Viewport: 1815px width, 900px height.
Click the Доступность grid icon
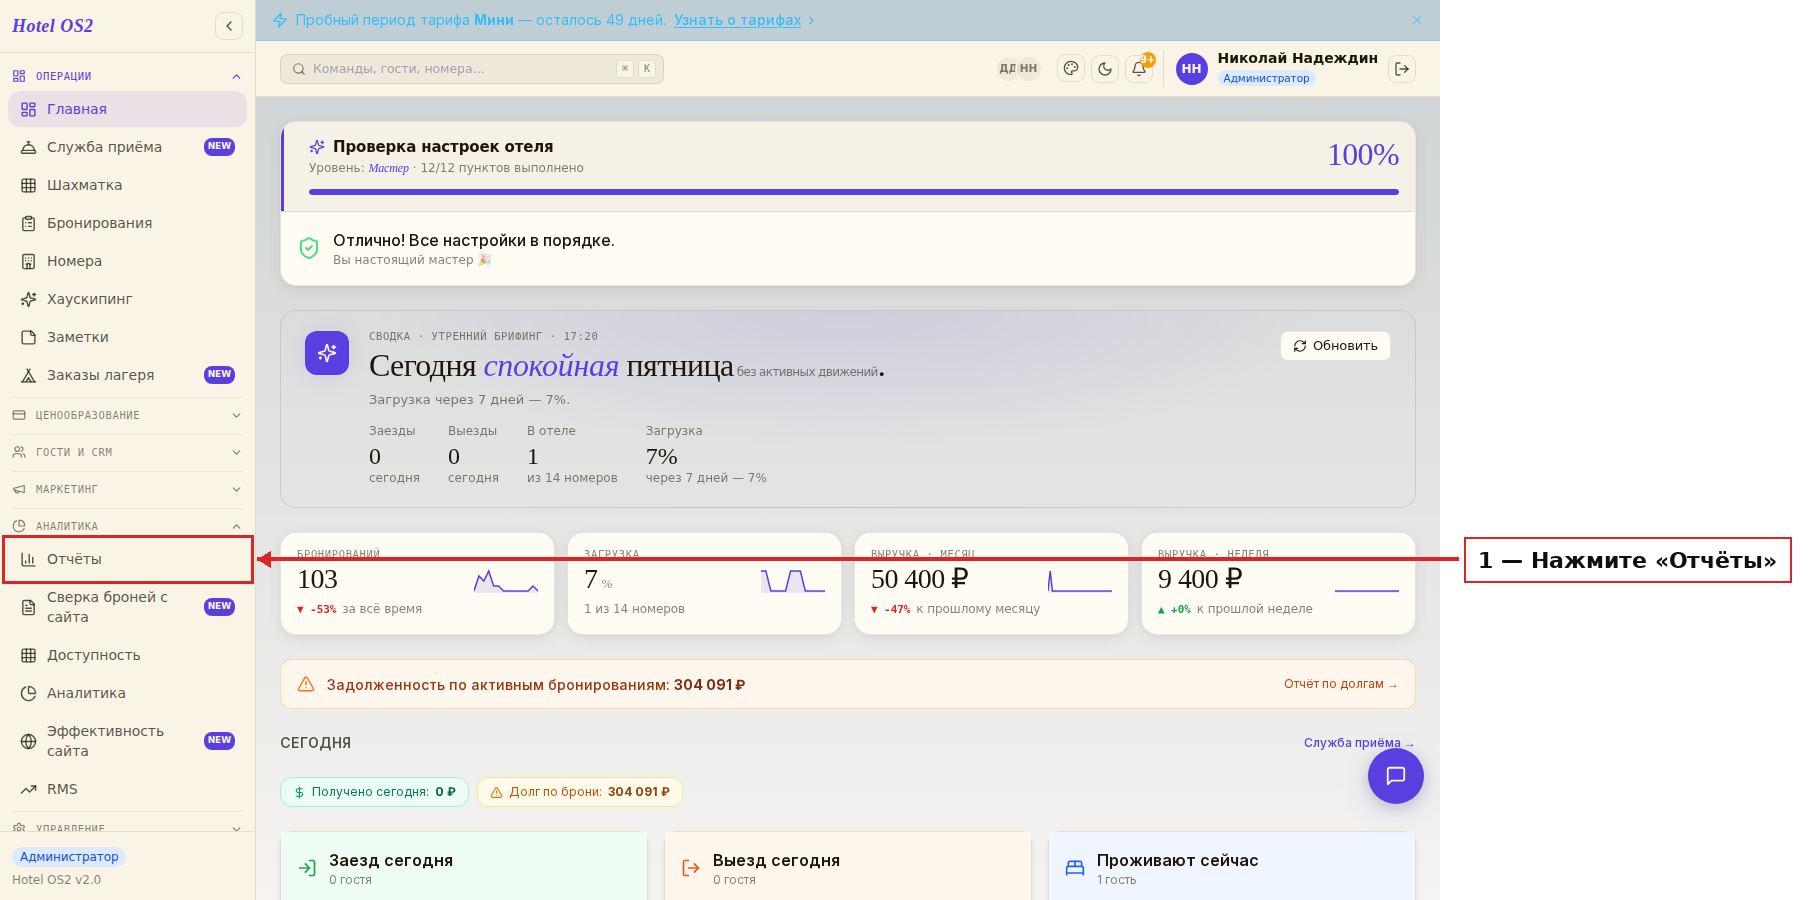coord(29,655)
